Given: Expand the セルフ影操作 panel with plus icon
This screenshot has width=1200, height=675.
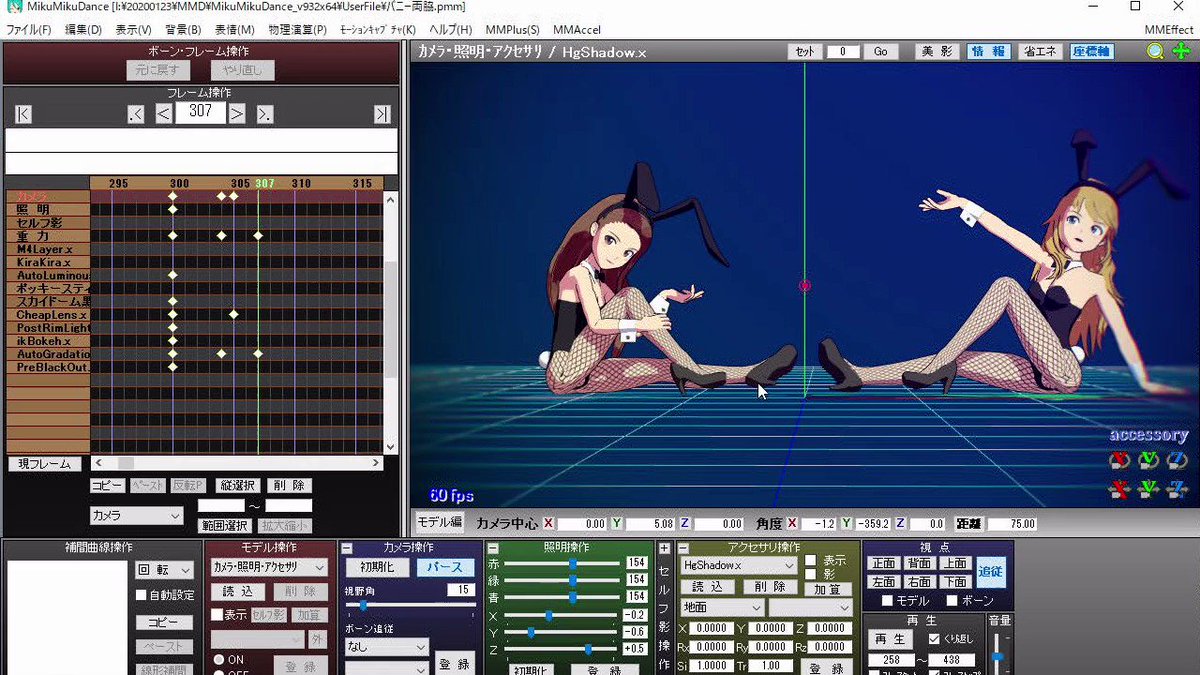Looking at the screenshot, I should point(664,548).
